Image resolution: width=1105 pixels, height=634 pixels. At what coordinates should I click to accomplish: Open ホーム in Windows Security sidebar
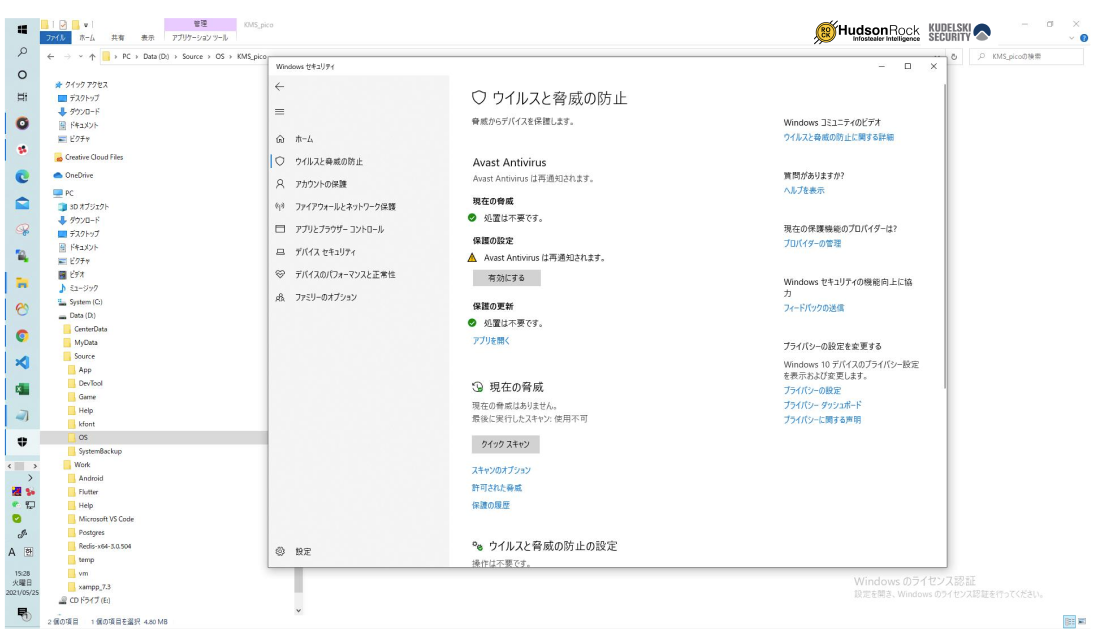[304, 139]
